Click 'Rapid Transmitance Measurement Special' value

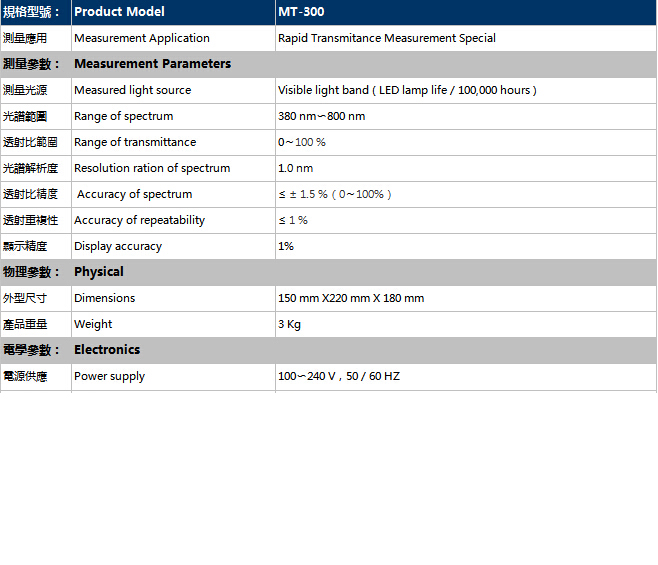[x=387, y=38]
